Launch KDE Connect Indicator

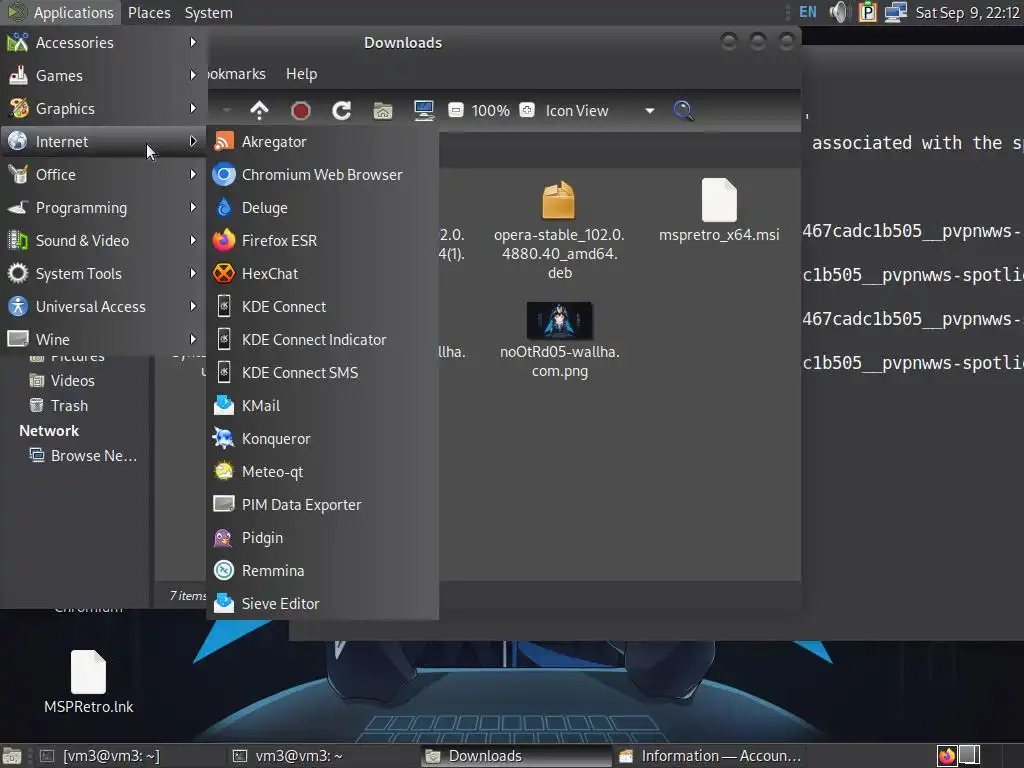coord(322,340)
